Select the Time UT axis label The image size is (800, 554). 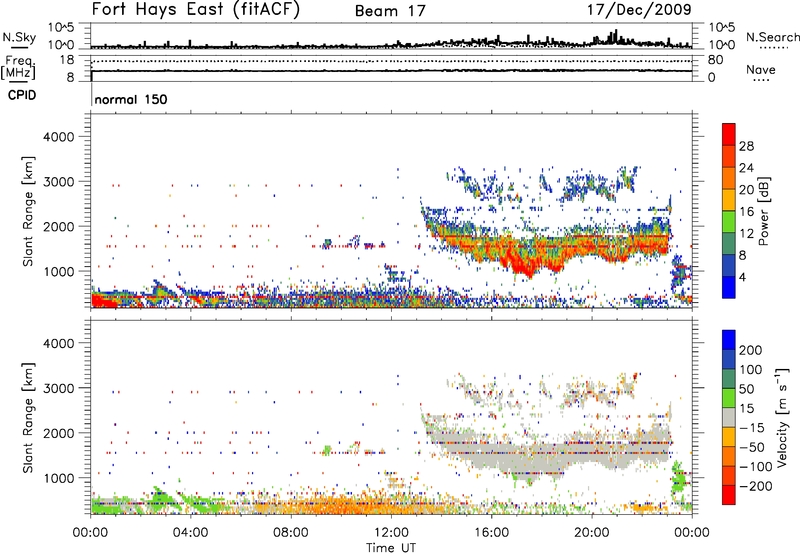(x=391, y=547)
